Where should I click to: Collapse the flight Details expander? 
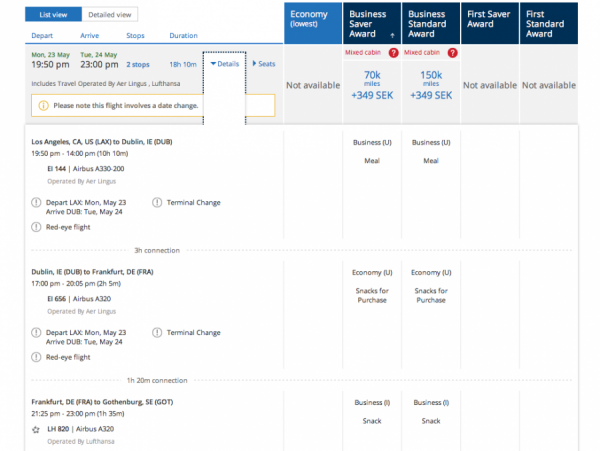coord(225,63)
